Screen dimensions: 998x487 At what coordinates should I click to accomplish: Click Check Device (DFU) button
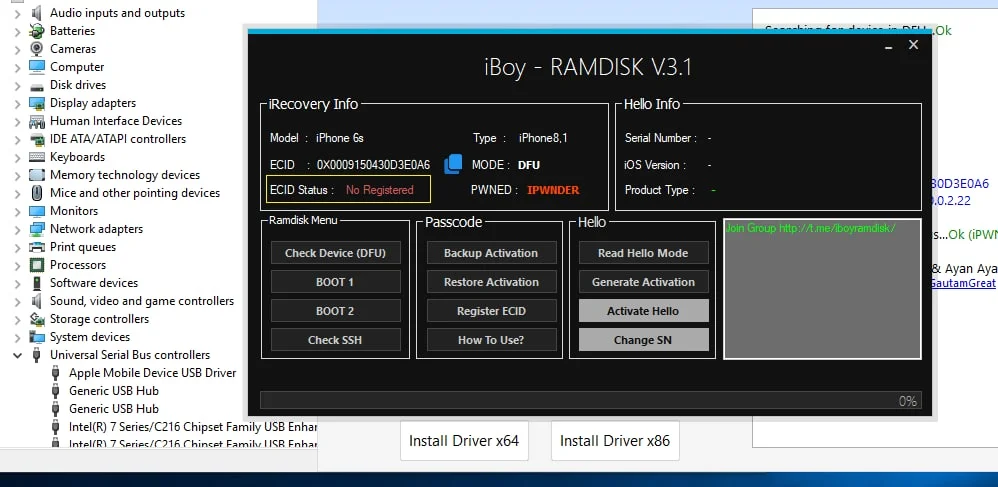[335, 253]
